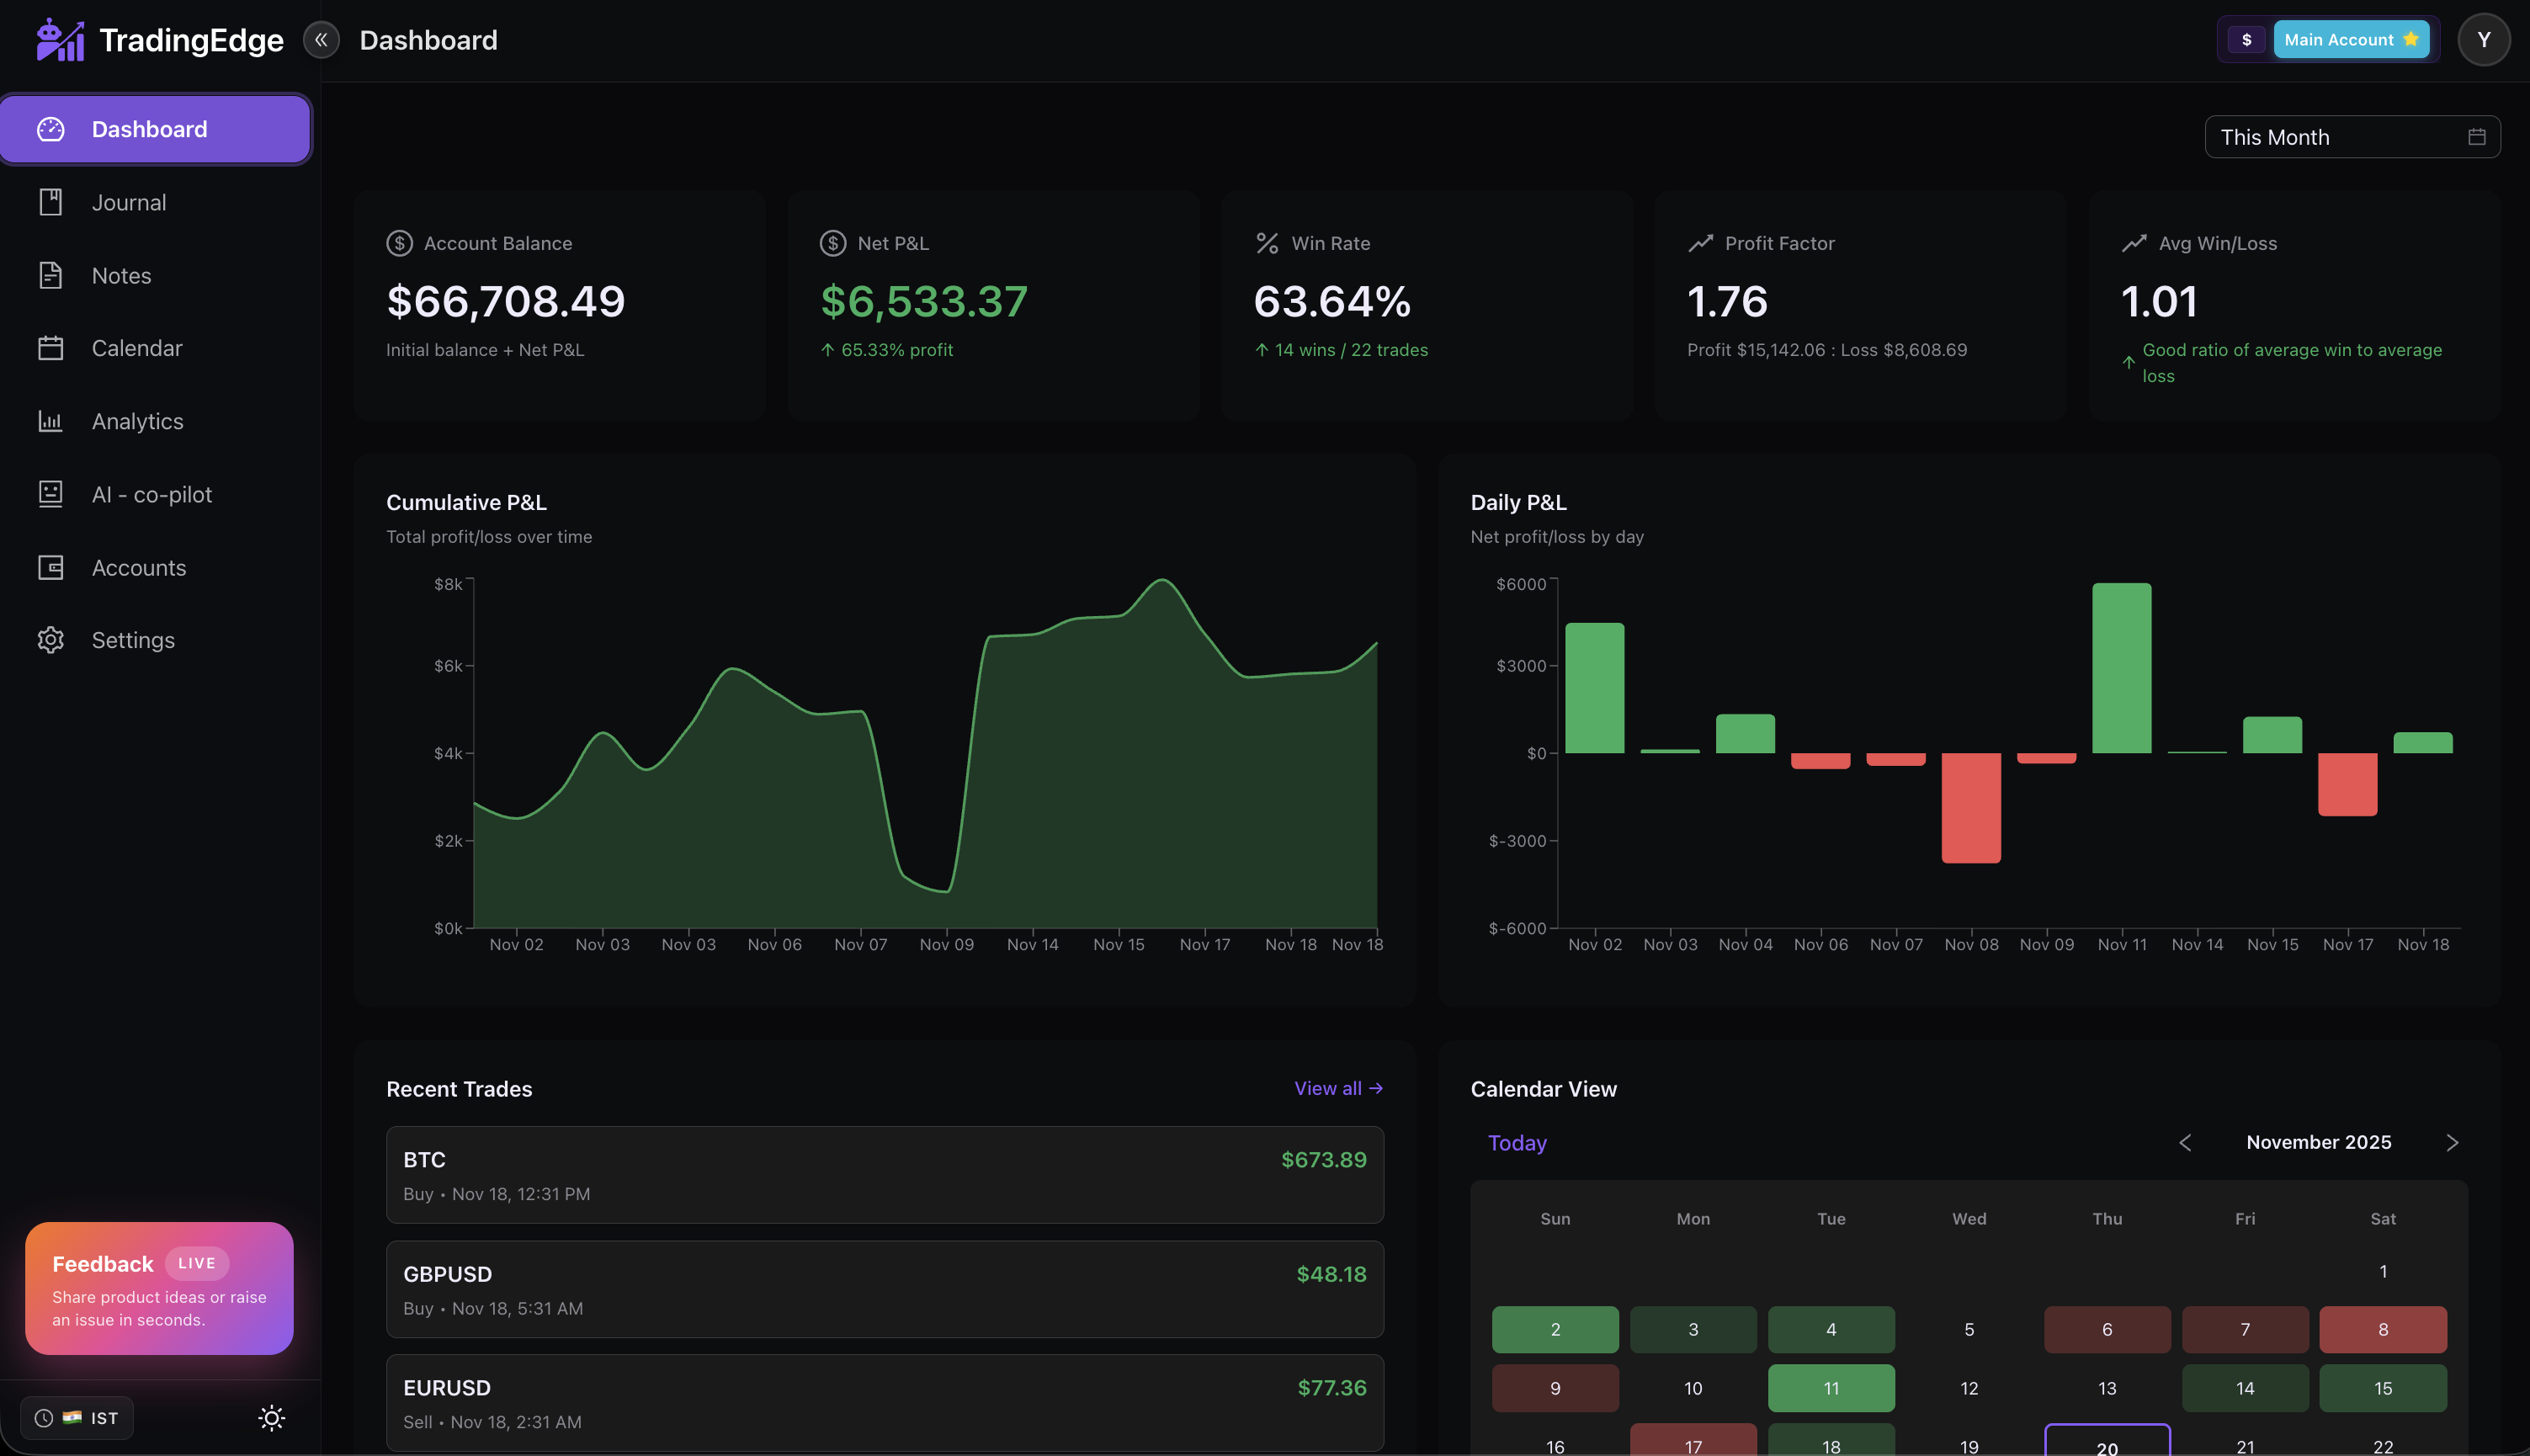Open Journal from the sidebar
Viewport: 2530px width, 1456px height.
coord(128,202)
